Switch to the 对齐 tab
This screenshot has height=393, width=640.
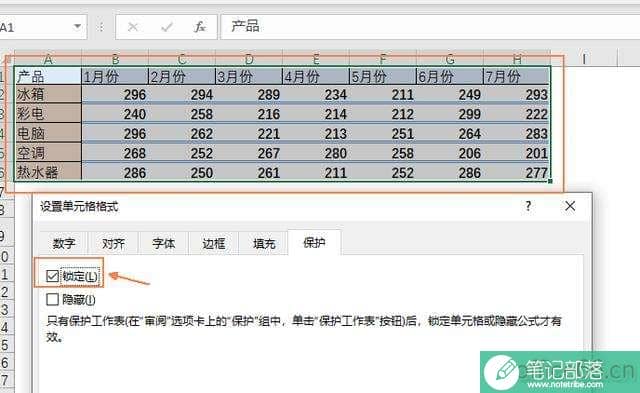point(113,244)
